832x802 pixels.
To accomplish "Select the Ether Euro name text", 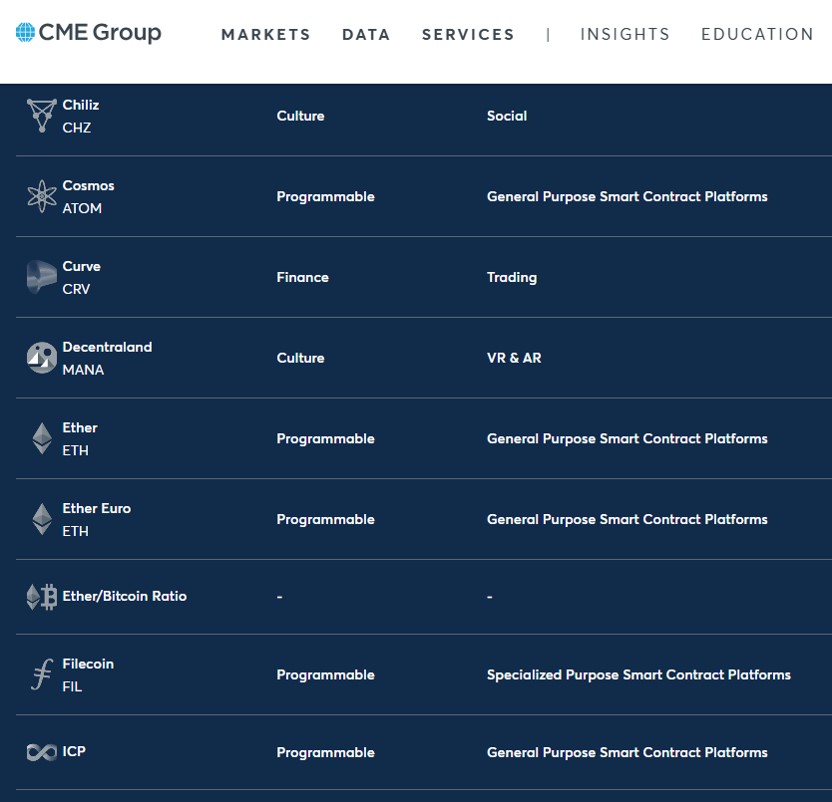I will click(97, 508).
